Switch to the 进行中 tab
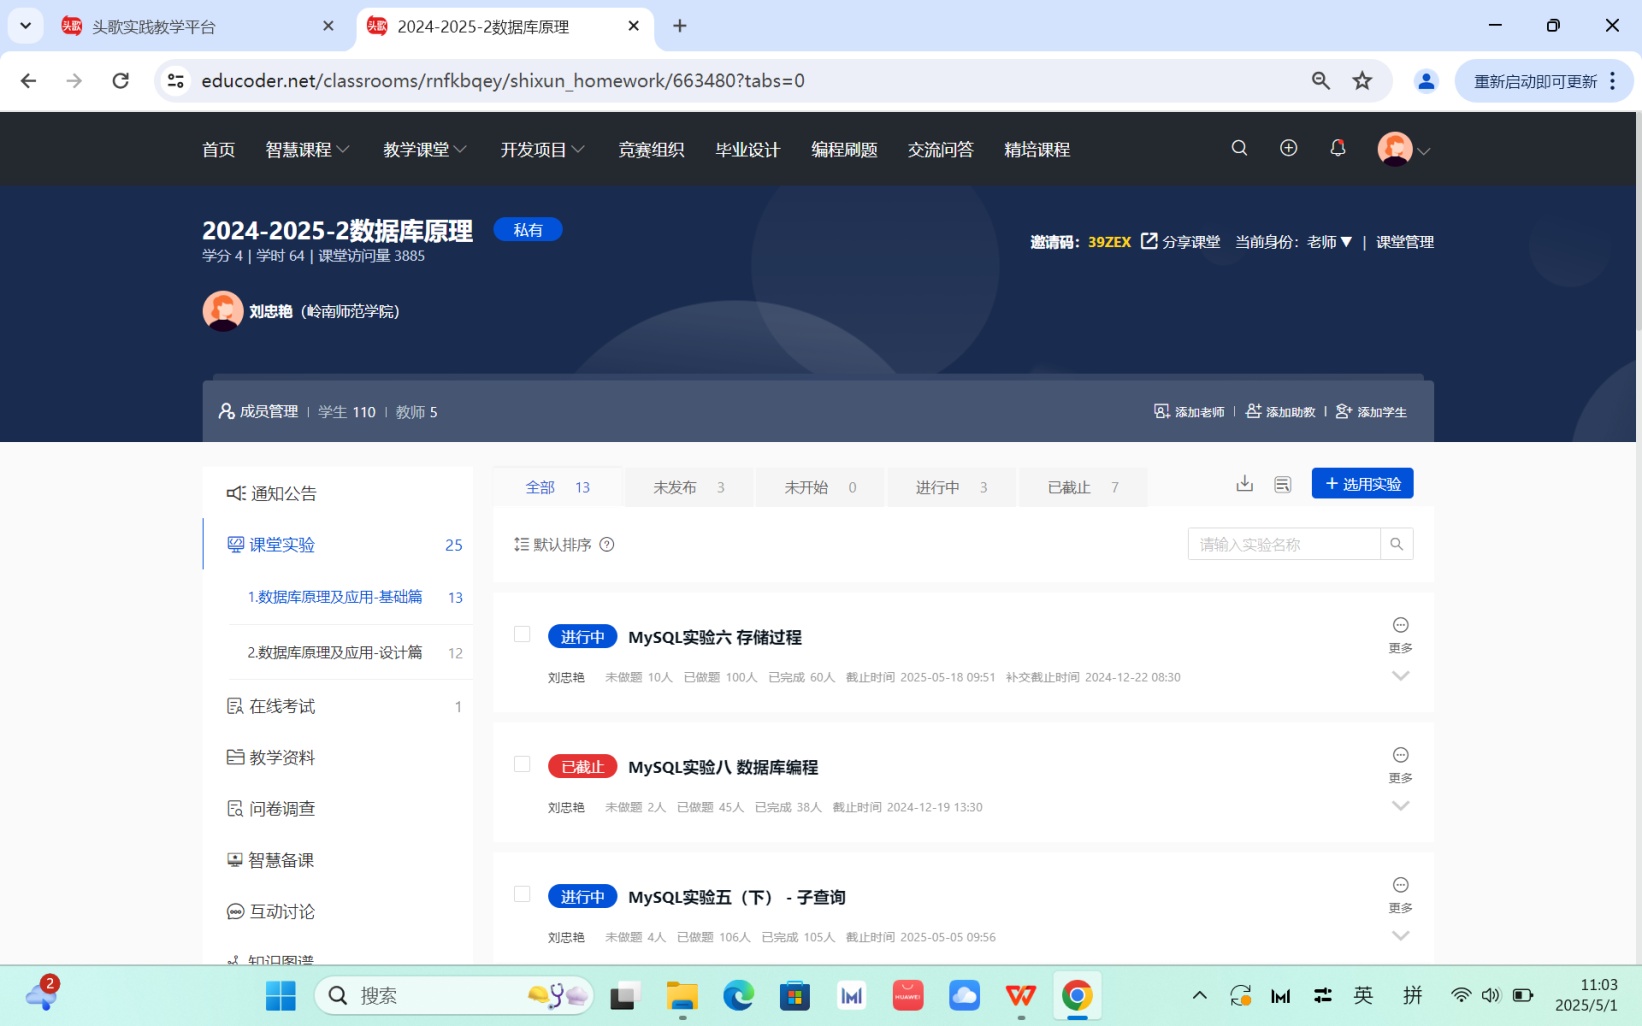Viewport: 1642px width, 1026px height. [x=950, y=487]
